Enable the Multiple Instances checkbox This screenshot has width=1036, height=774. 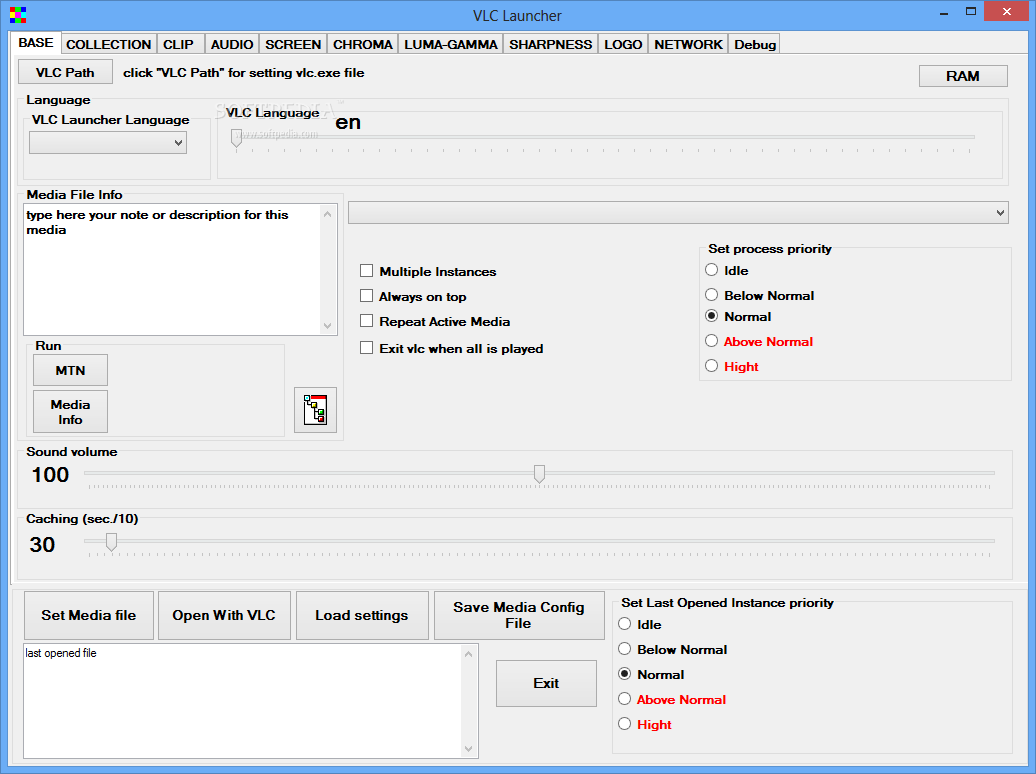pyautogui.click(x=367, y=271)
